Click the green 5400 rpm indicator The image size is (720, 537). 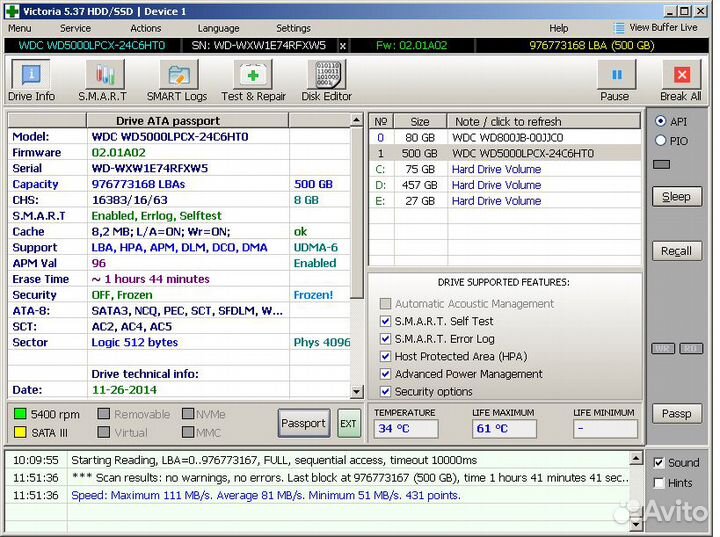pyautogui.click(x=20, y=414)
